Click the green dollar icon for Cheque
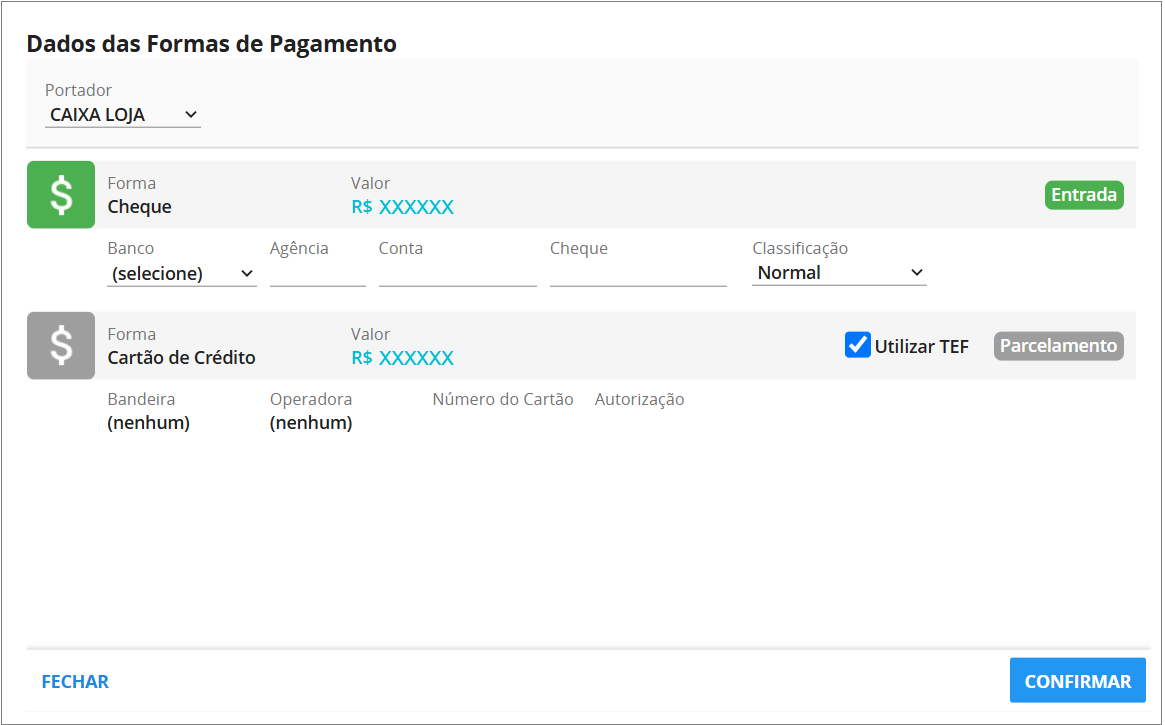Image resolution: width=1165 pixels, height=725 pixels. pos(61,195)
